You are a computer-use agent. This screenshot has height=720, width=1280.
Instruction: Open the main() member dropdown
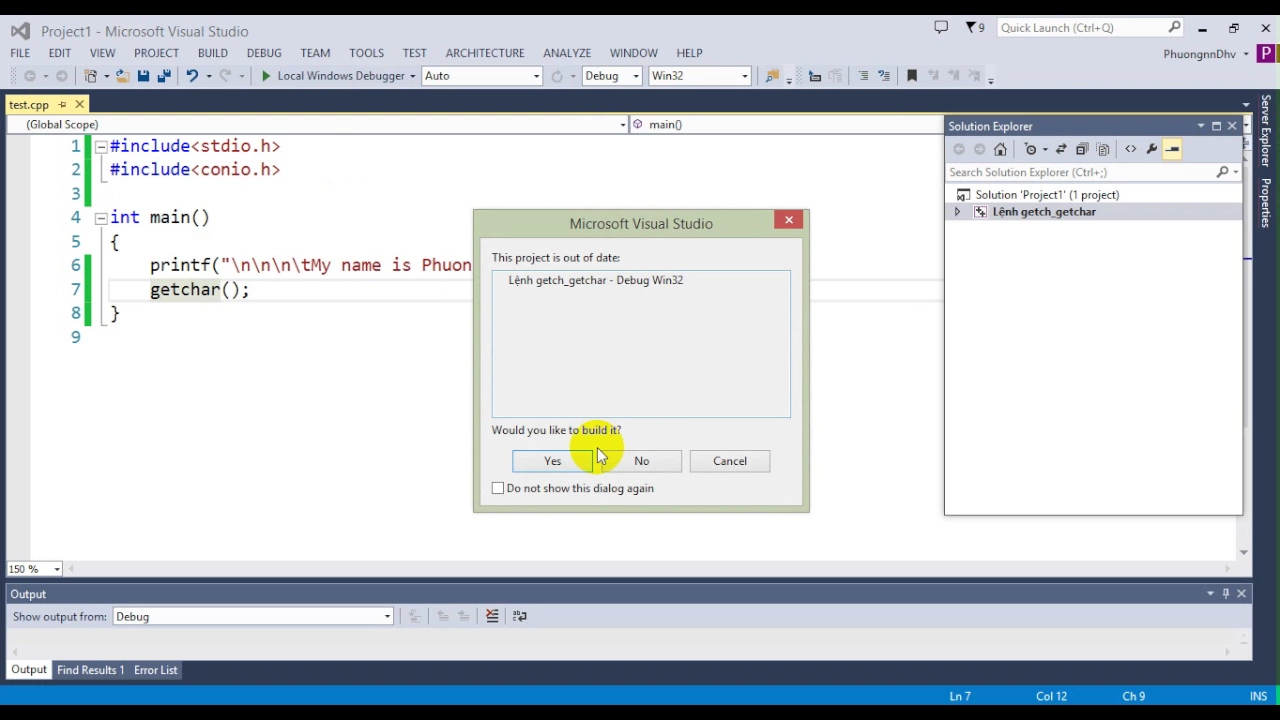(x=786, y=125)
